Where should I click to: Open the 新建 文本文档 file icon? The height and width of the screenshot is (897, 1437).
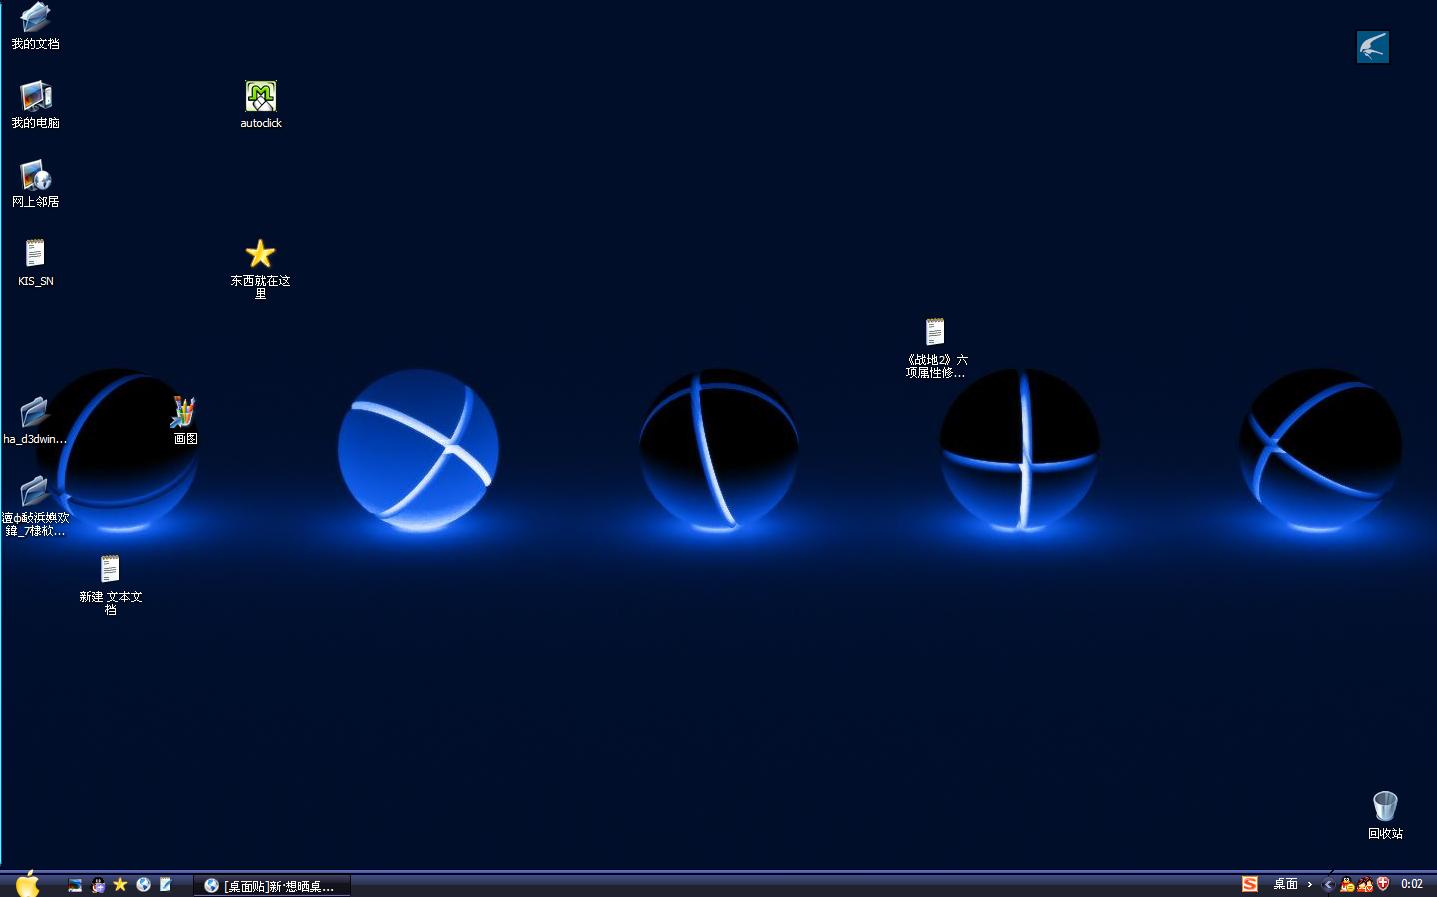[x=110, y=584]
